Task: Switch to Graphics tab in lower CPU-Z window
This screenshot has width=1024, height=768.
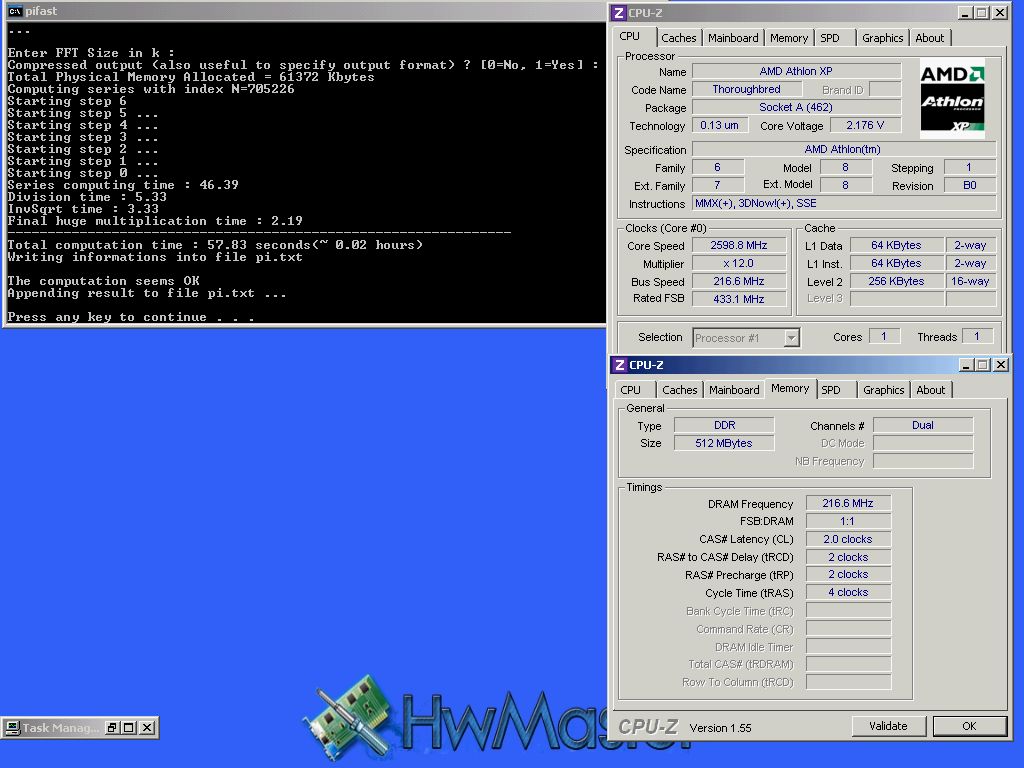Action: 884,390
